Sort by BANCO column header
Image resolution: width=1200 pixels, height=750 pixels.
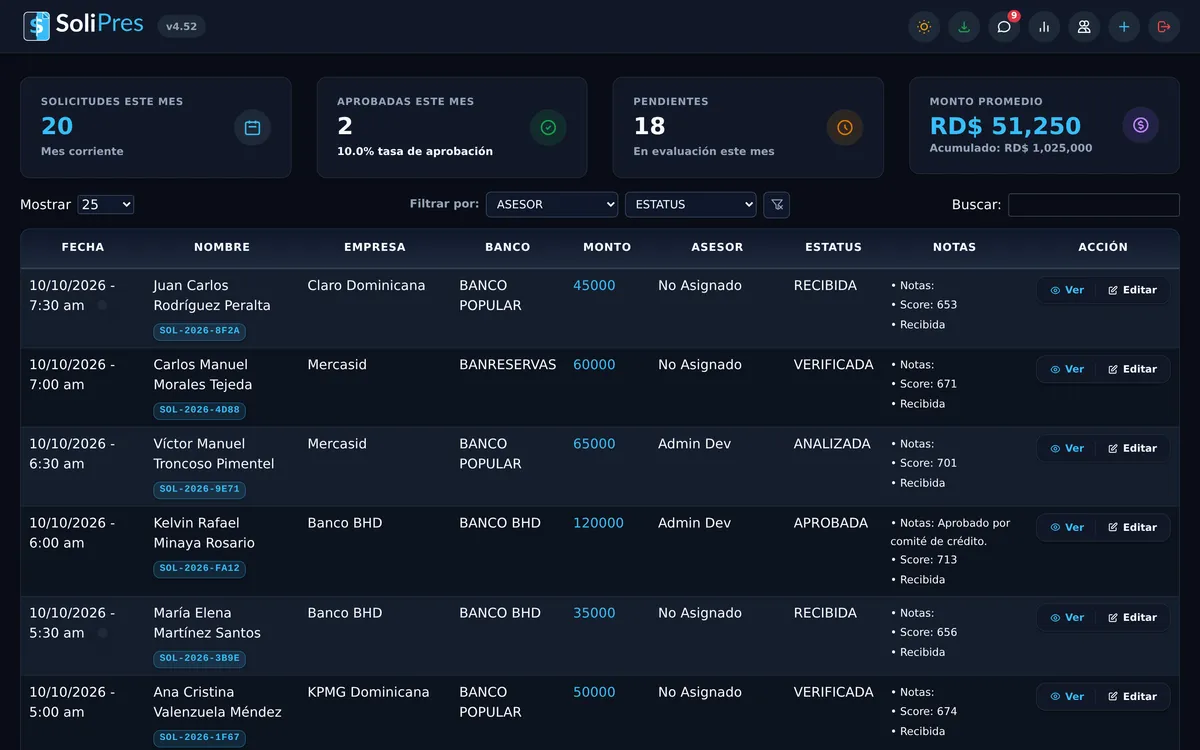tap(508, 247)
